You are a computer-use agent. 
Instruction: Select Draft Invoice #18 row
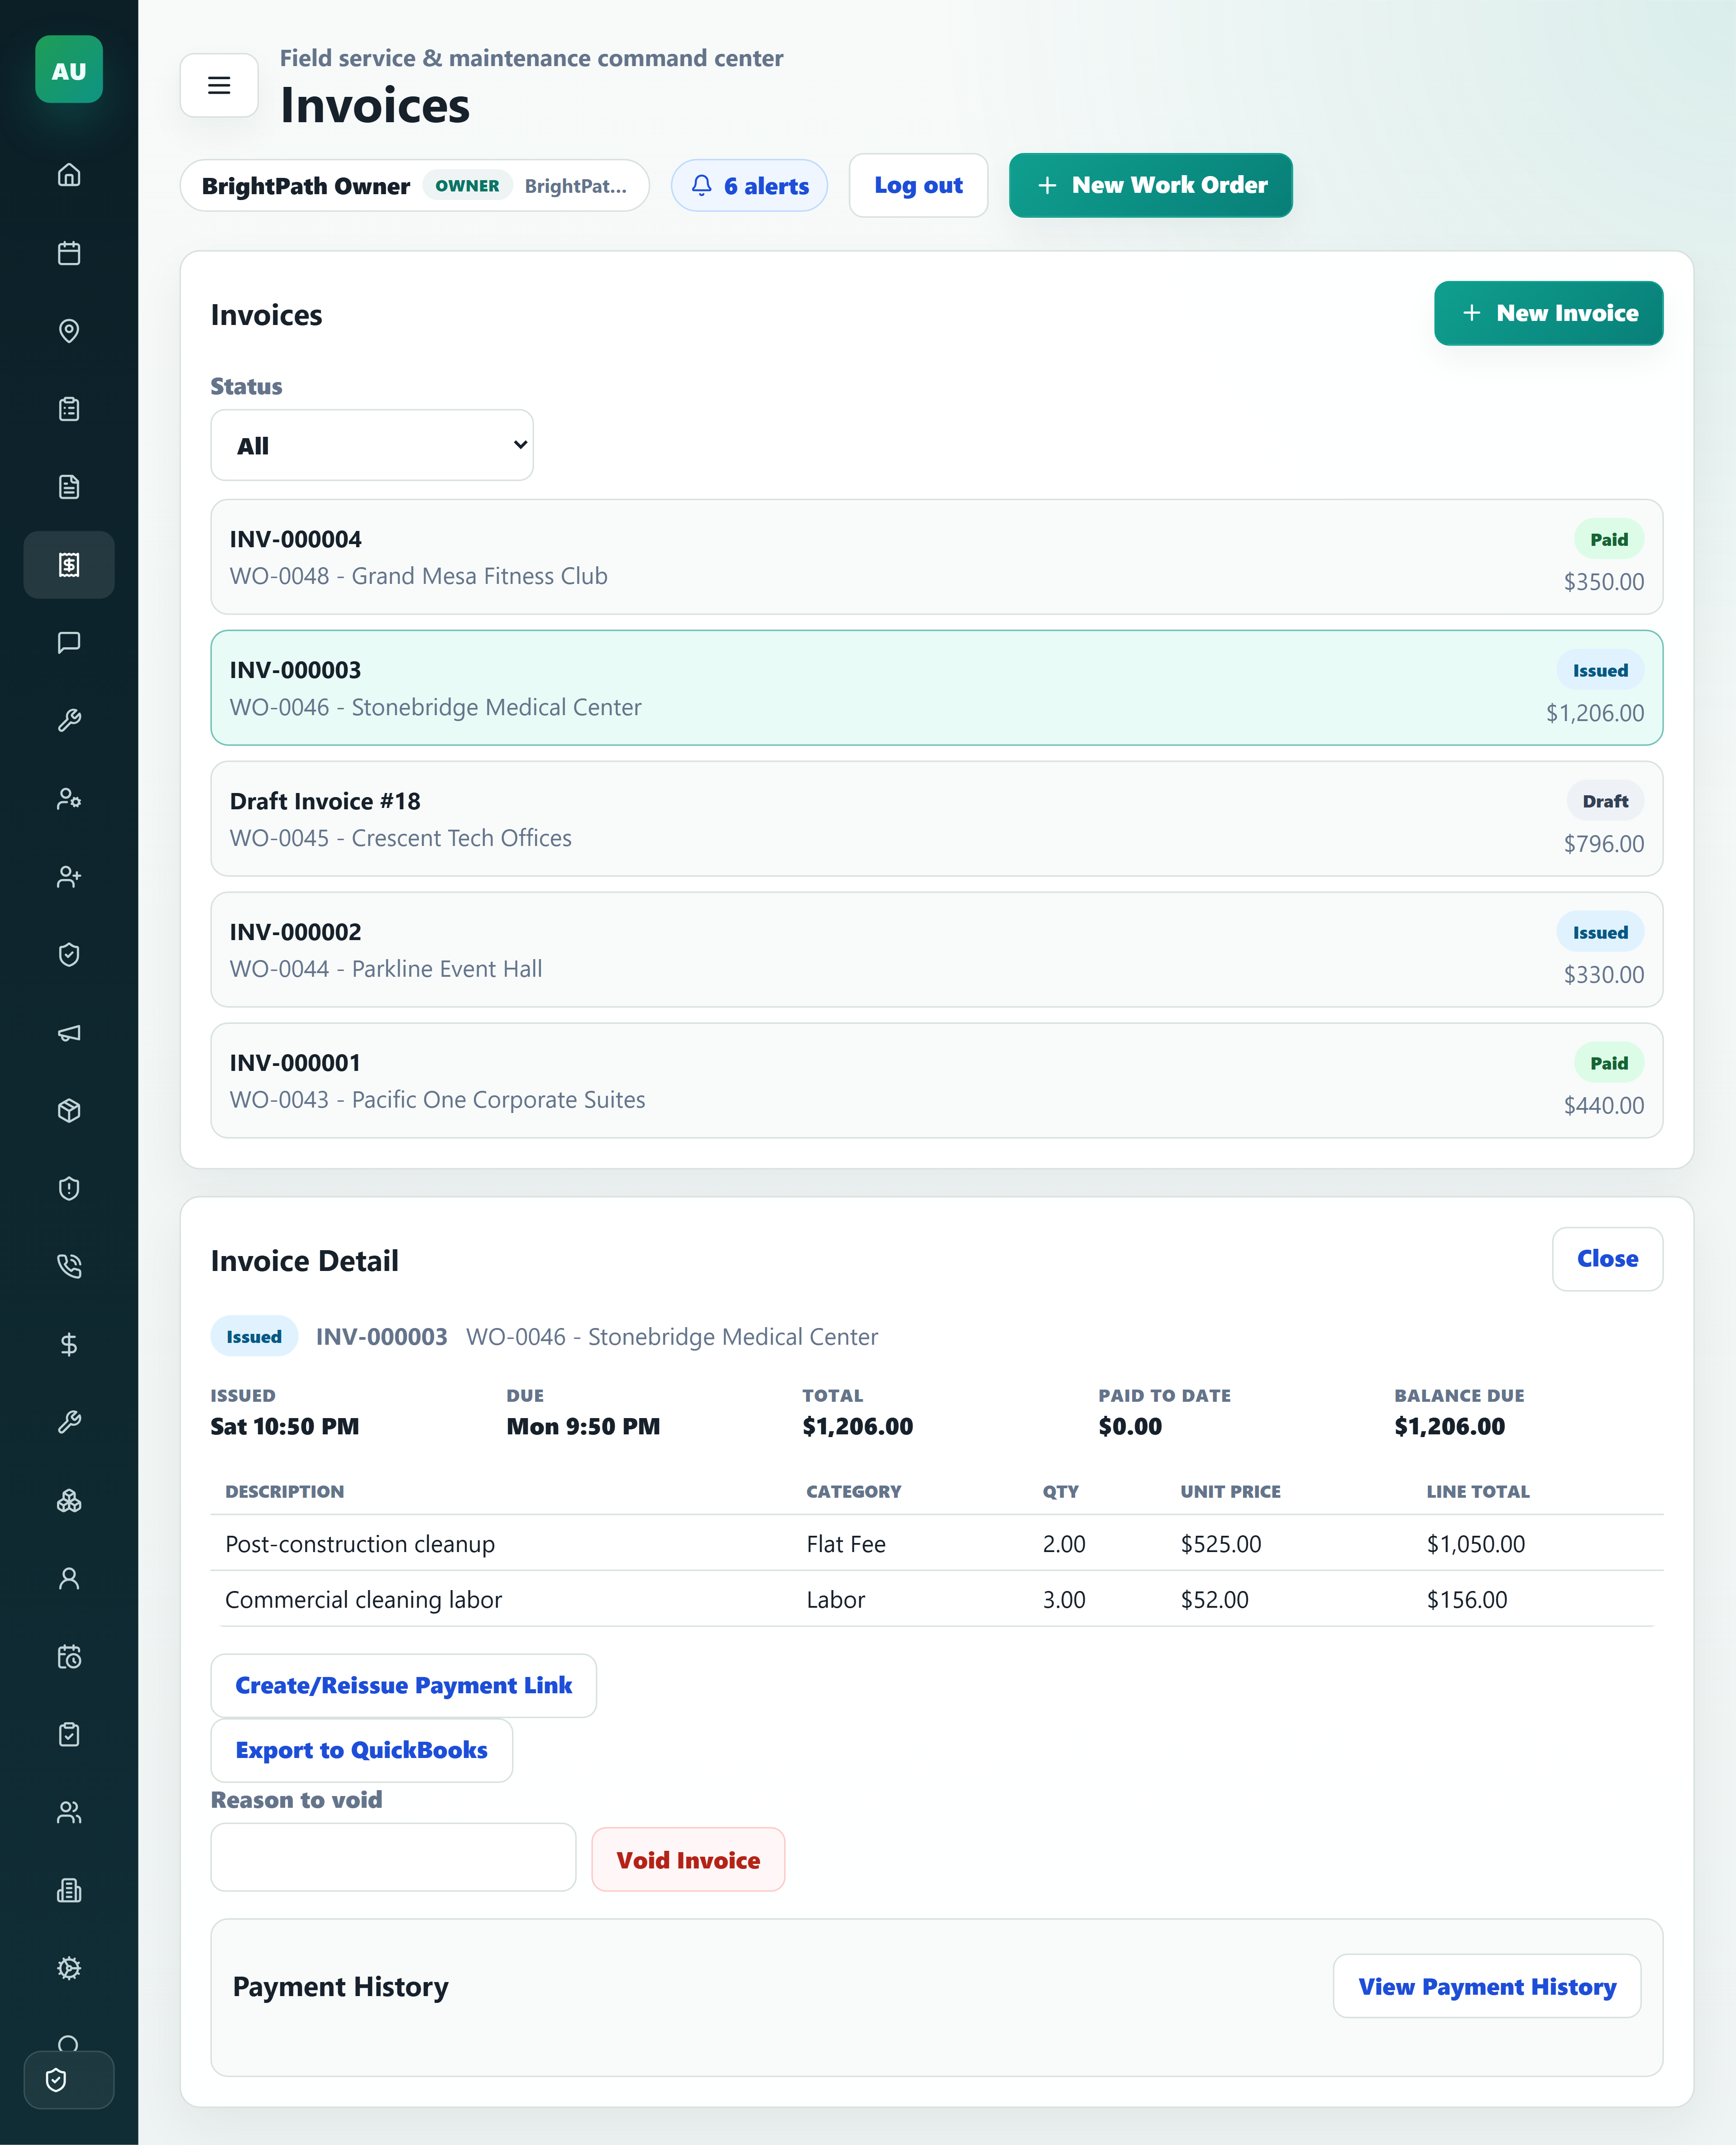[936, 819]
